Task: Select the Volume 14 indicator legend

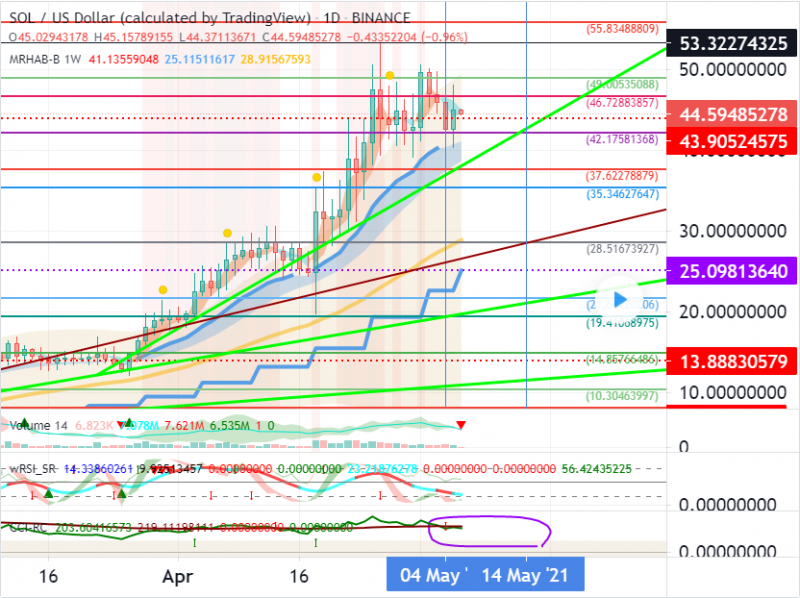Action: point(38,425)
